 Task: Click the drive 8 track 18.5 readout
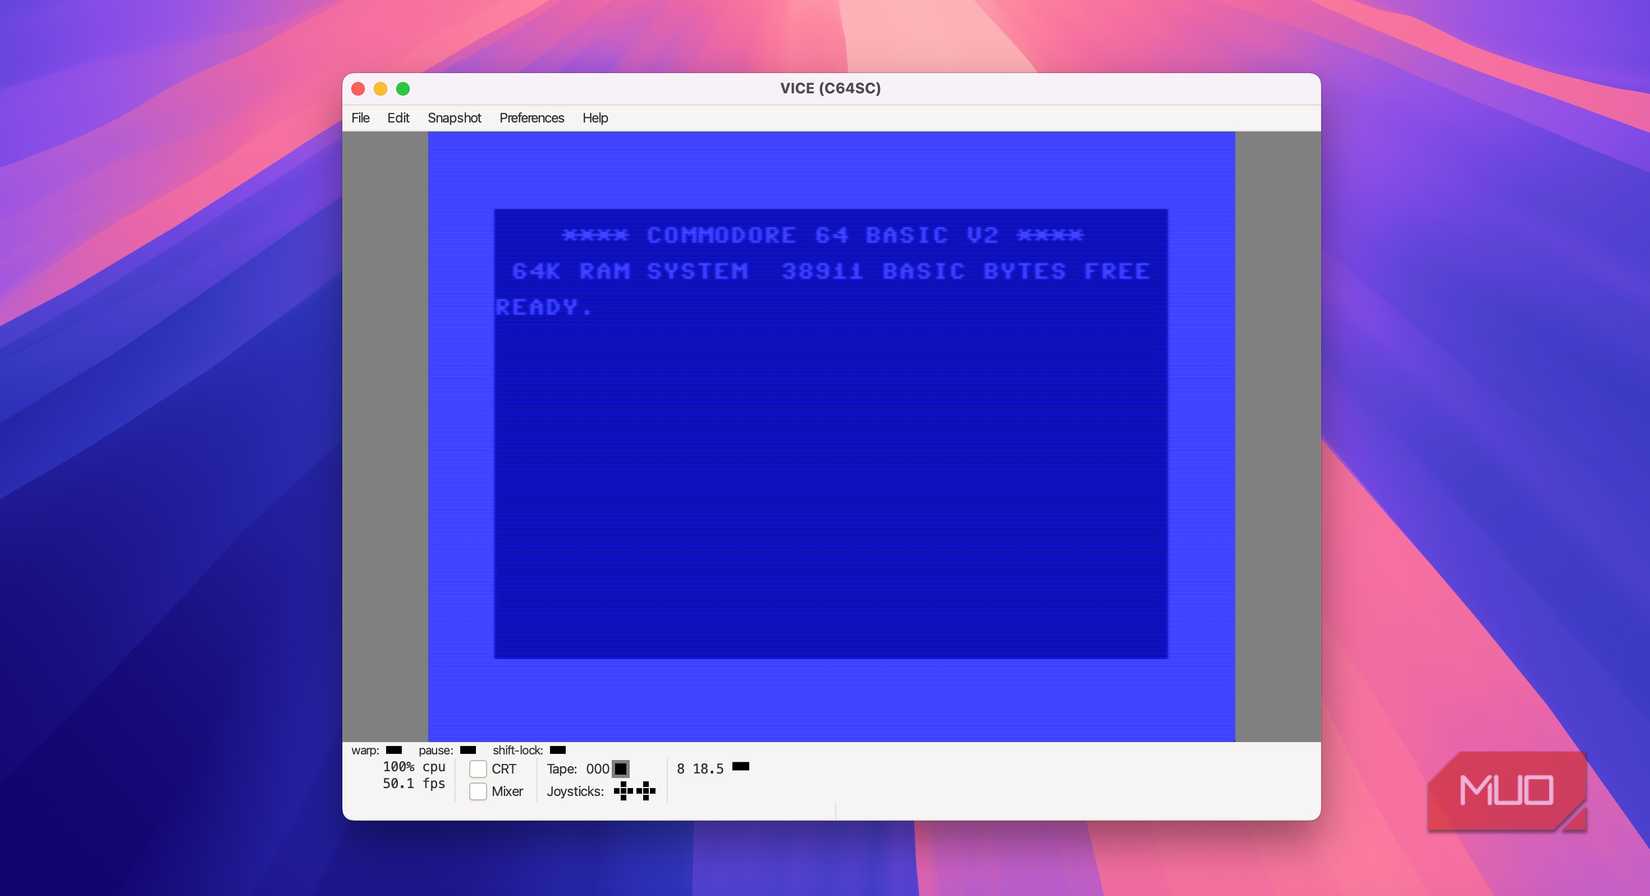tap(700, 769)
